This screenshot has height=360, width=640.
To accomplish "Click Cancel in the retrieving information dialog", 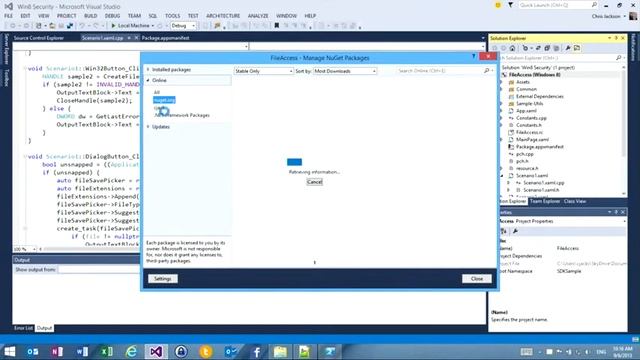I will pos(314,182).
